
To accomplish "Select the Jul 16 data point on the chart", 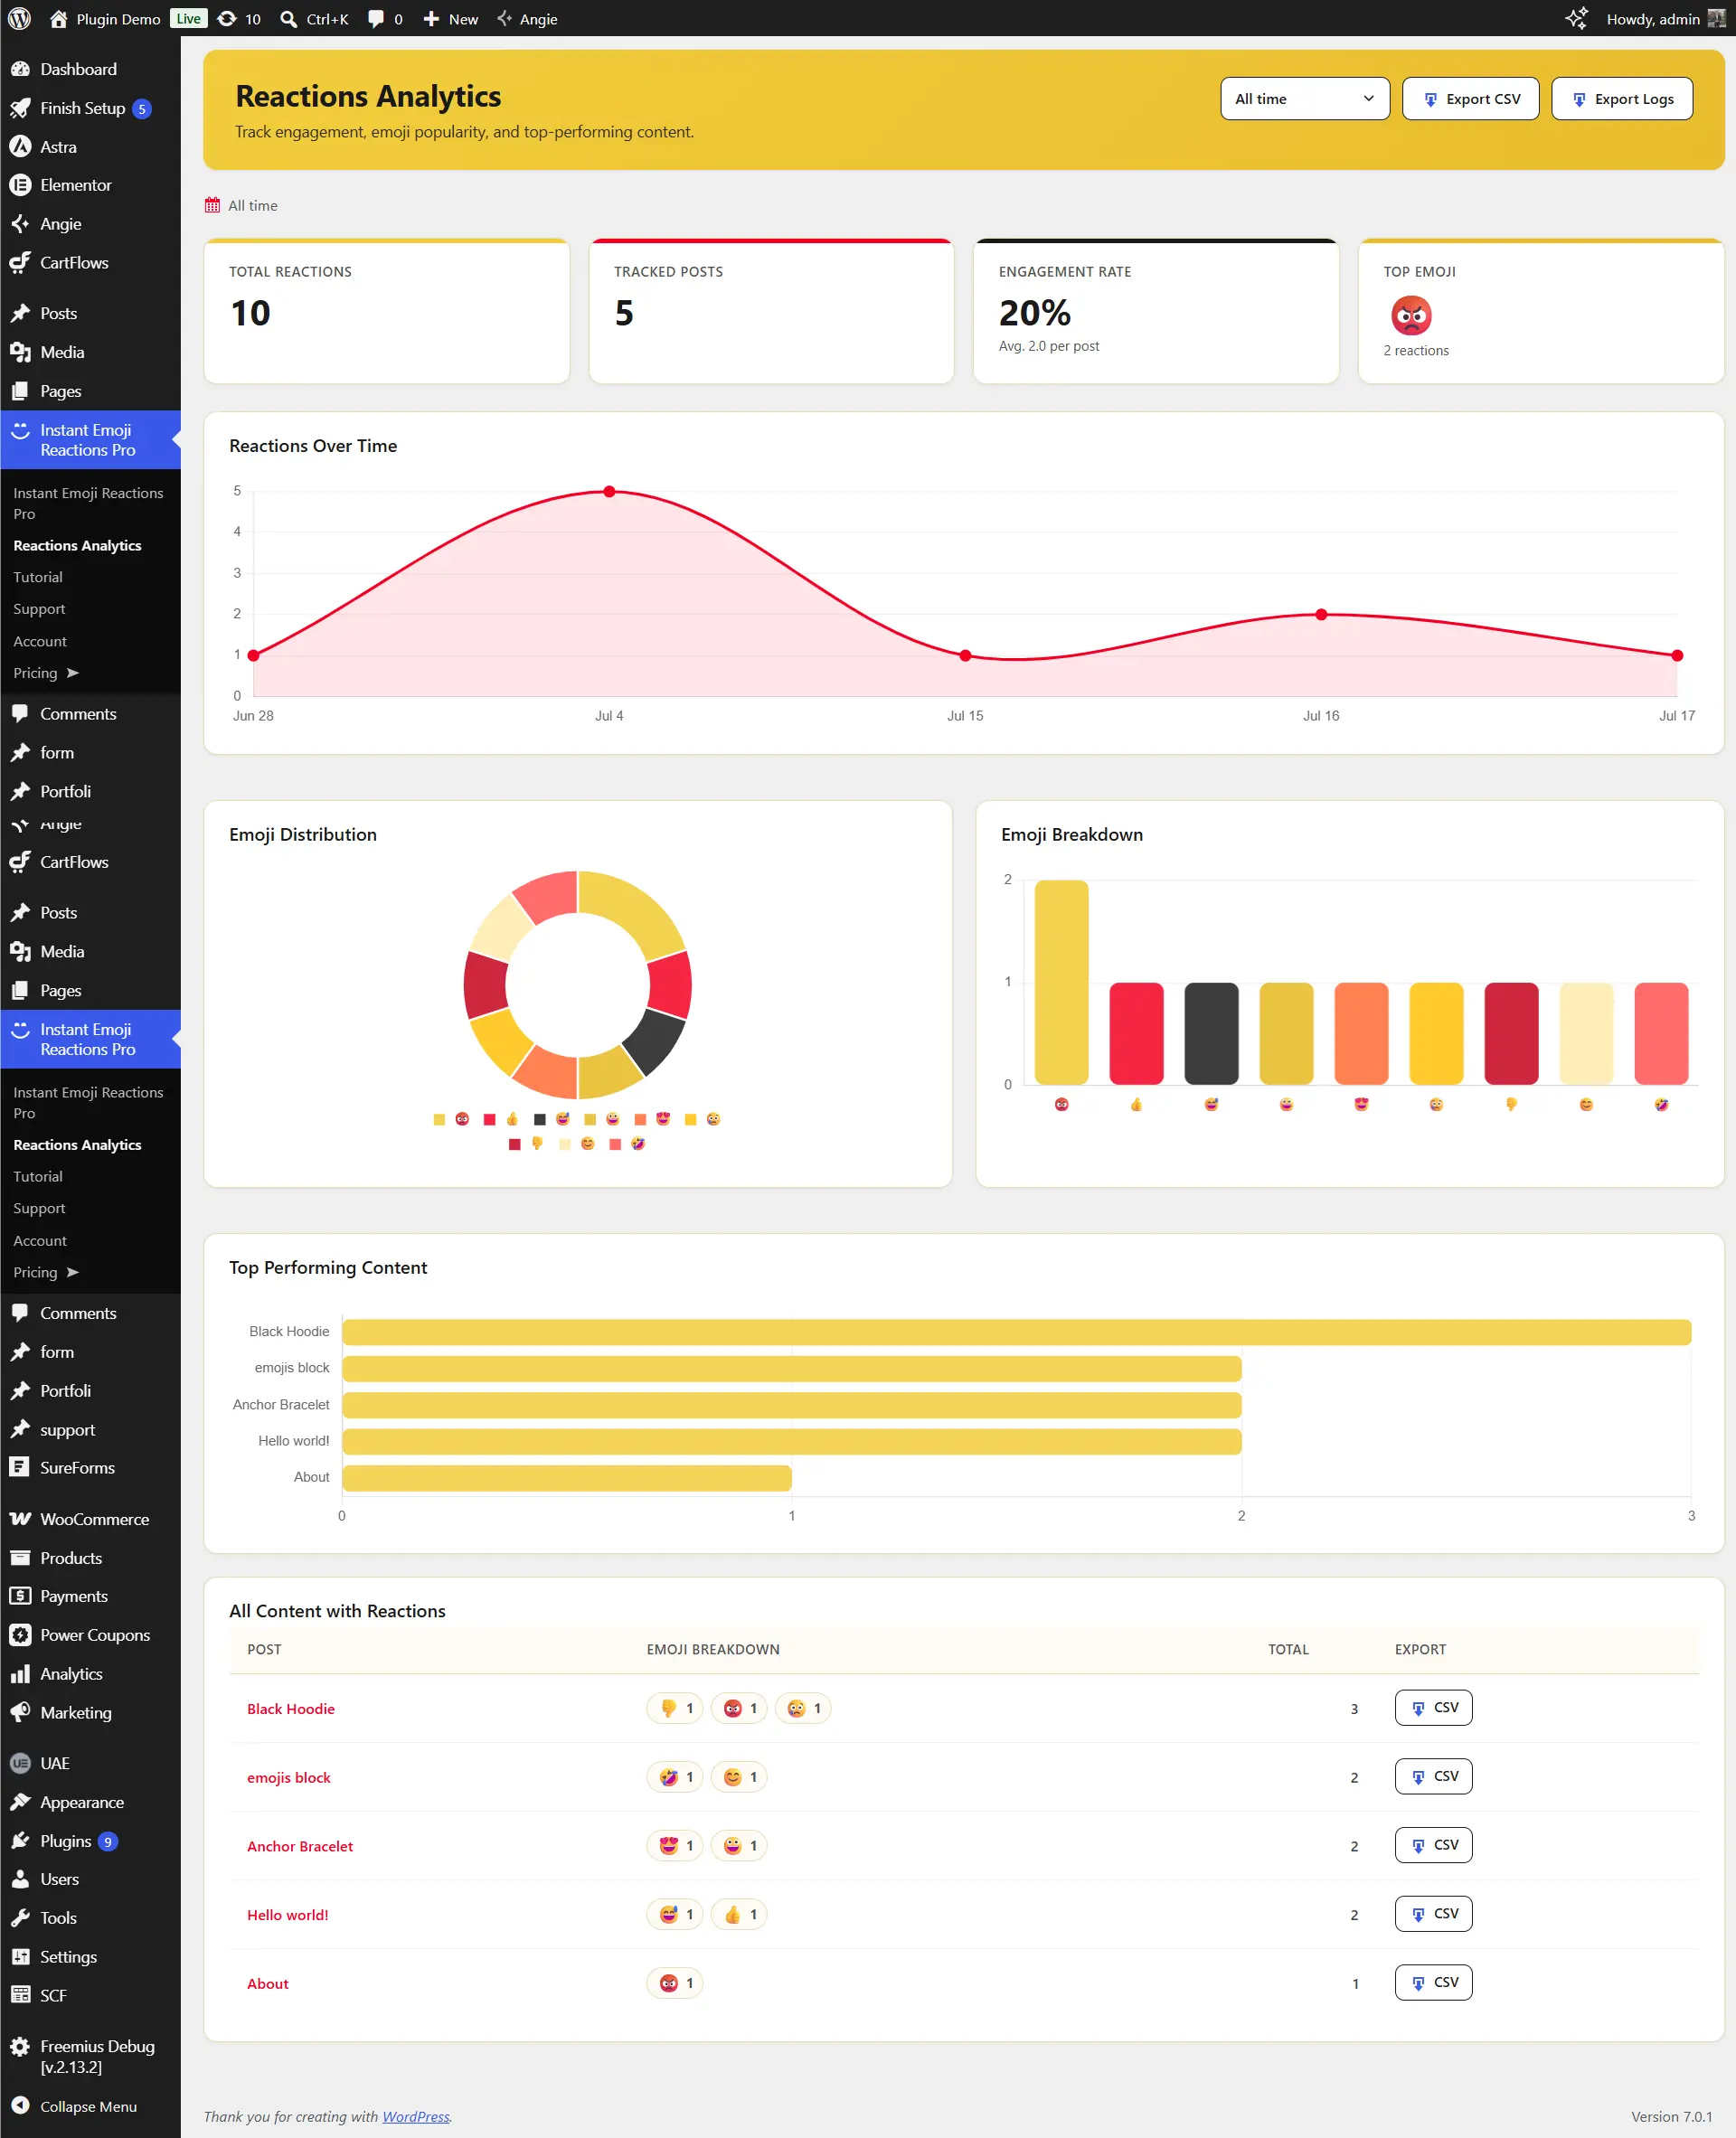I will 1321,615.
